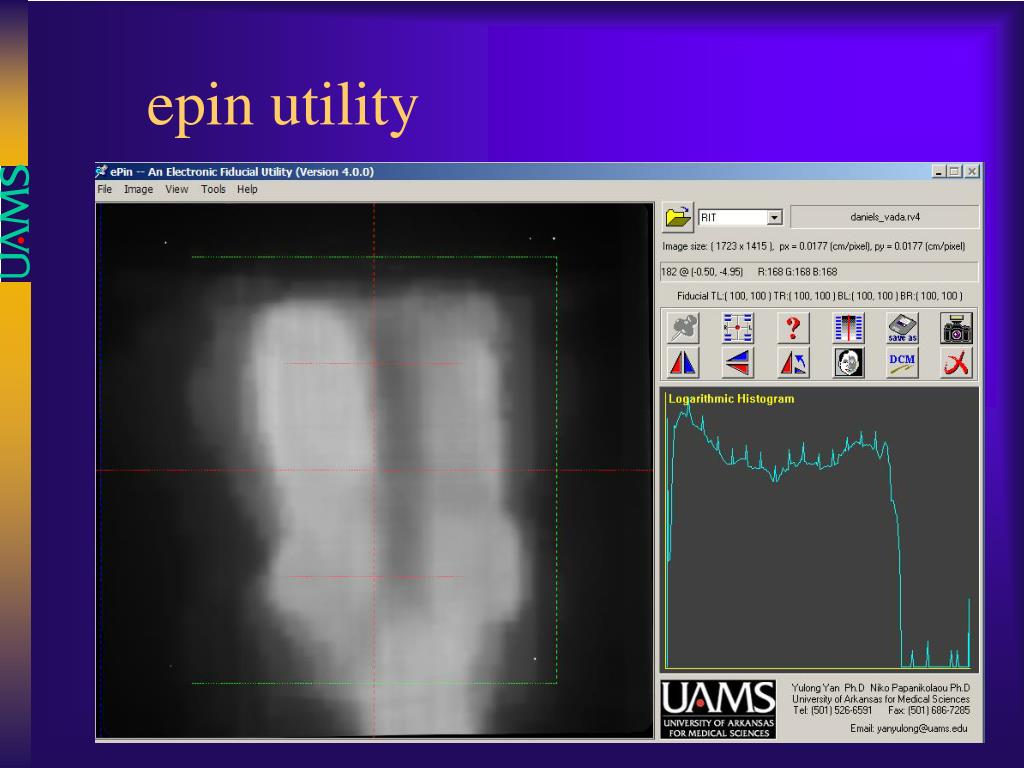Viewport: 1024px width, 768px height.
Task: Export to DICOM with the DCM icon
Action: [903, 362]
